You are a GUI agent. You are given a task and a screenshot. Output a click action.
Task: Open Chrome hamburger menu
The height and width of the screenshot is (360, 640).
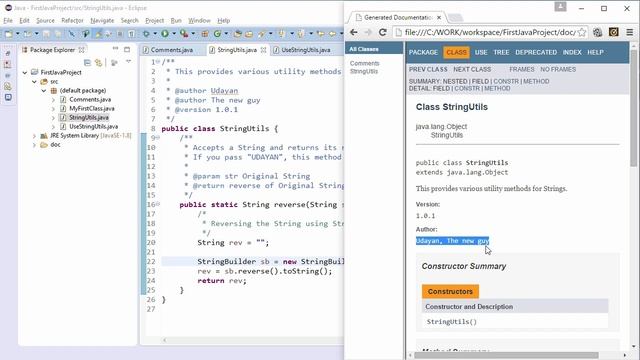point(630,32)
